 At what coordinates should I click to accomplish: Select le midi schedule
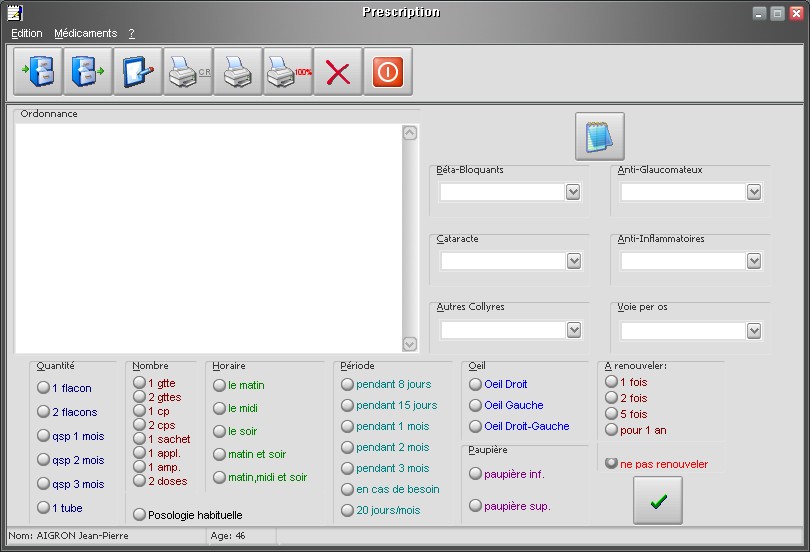tap(236, 408)
